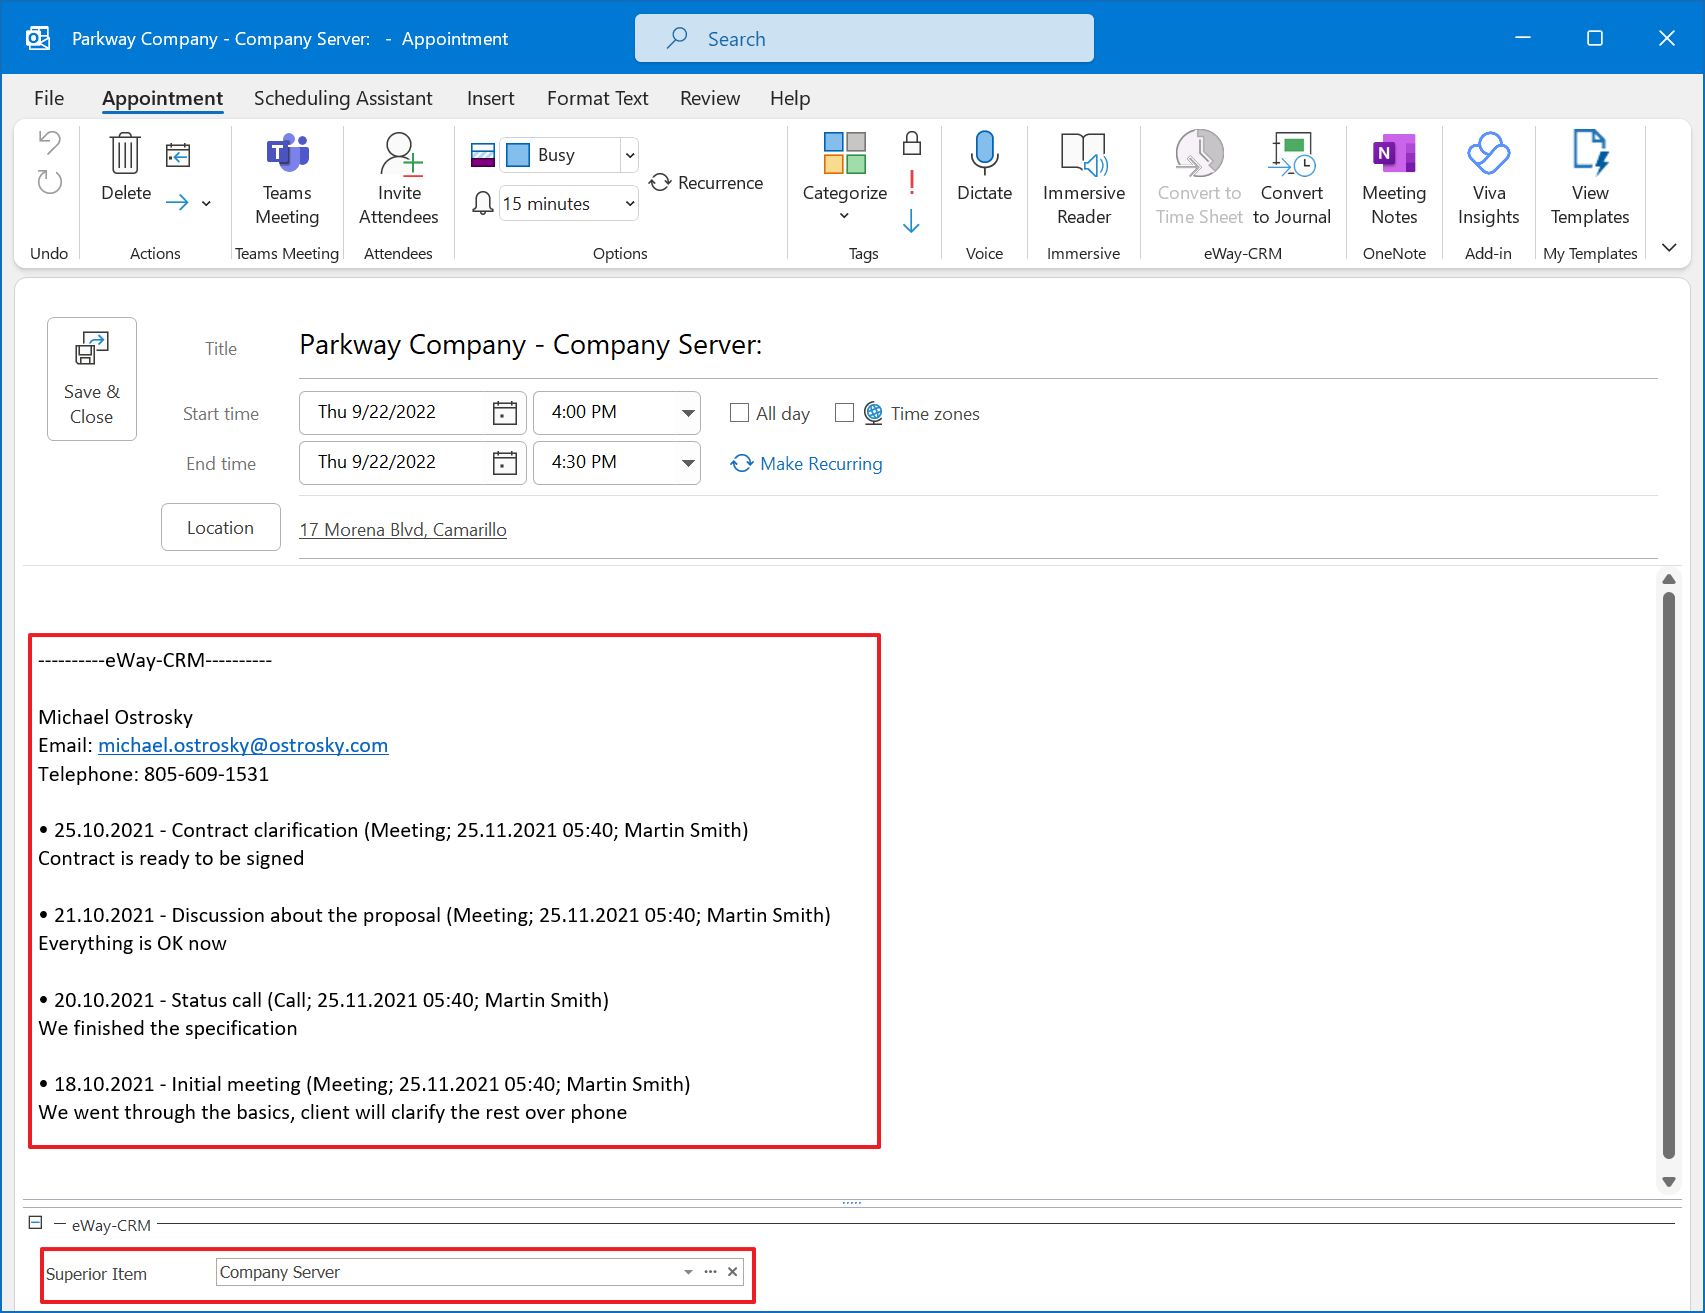This screenshot has height=1313, width=1705.
Task: Select the Appointment tab
Action: tap(162, 98)
